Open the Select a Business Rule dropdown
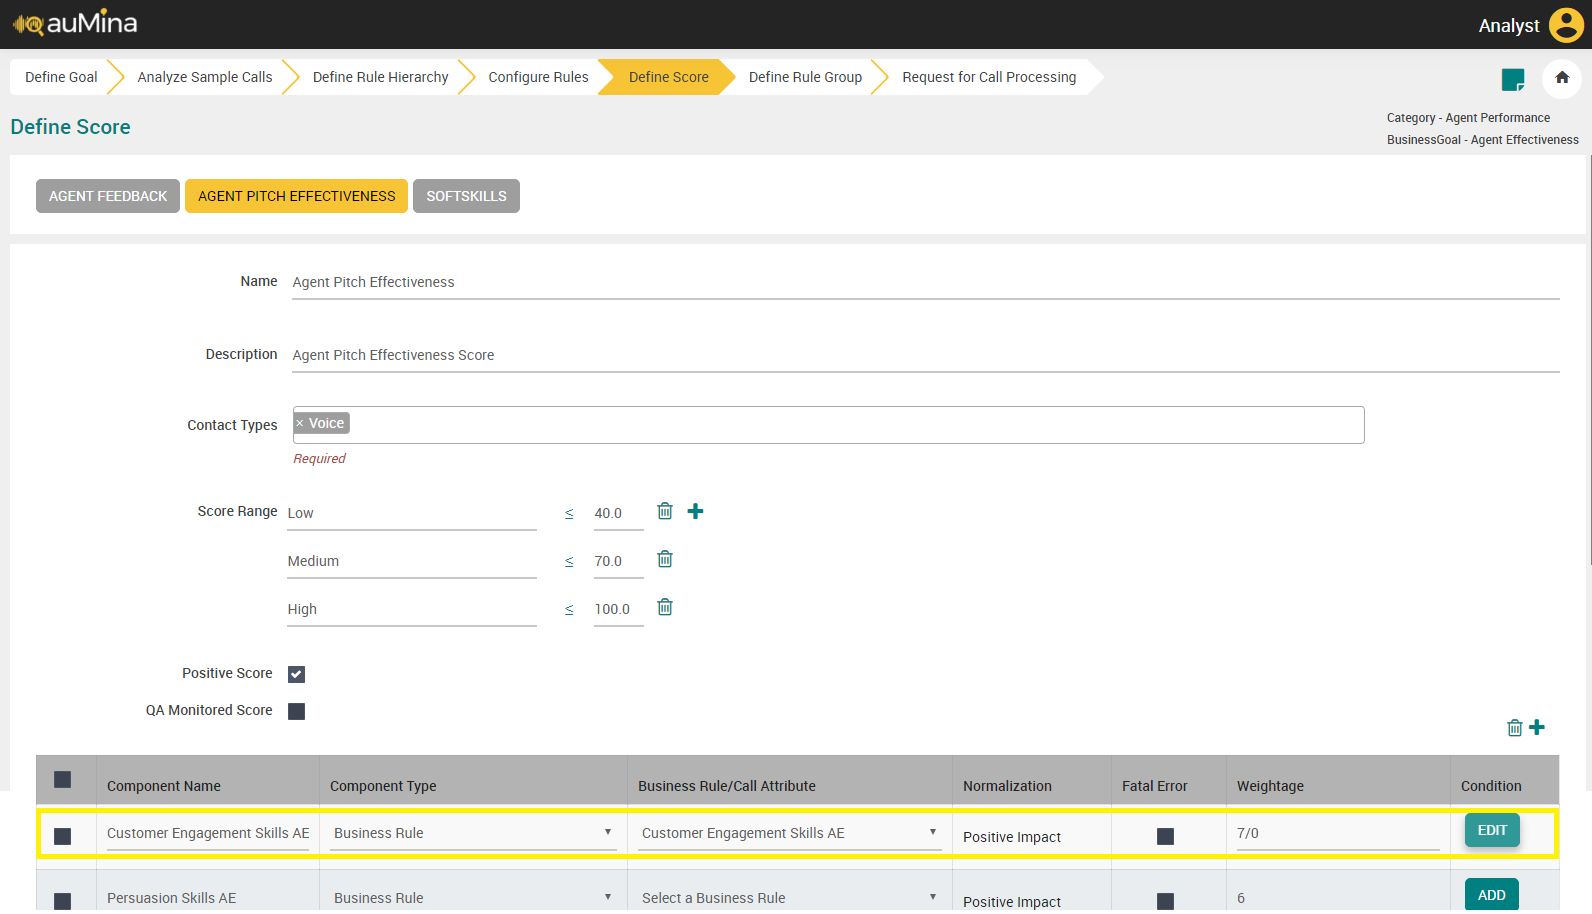The height and width of the screenshot is (914, 1592). [790, 898]
